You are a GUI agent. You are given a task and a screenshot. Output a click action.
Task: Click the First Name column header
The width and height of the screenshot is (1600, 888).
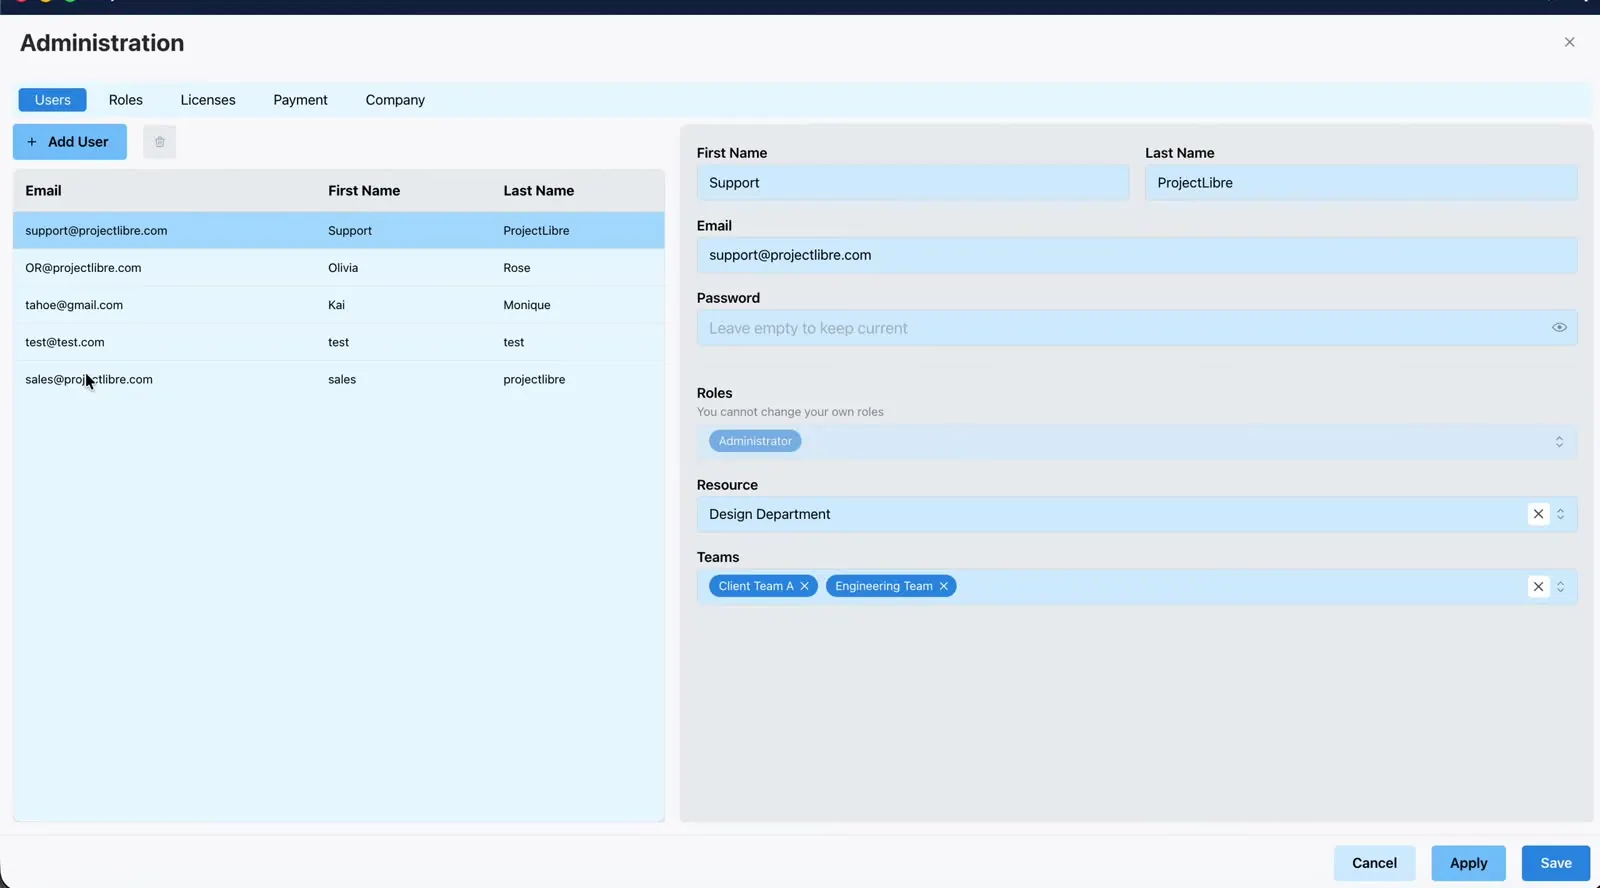point(364,191)
